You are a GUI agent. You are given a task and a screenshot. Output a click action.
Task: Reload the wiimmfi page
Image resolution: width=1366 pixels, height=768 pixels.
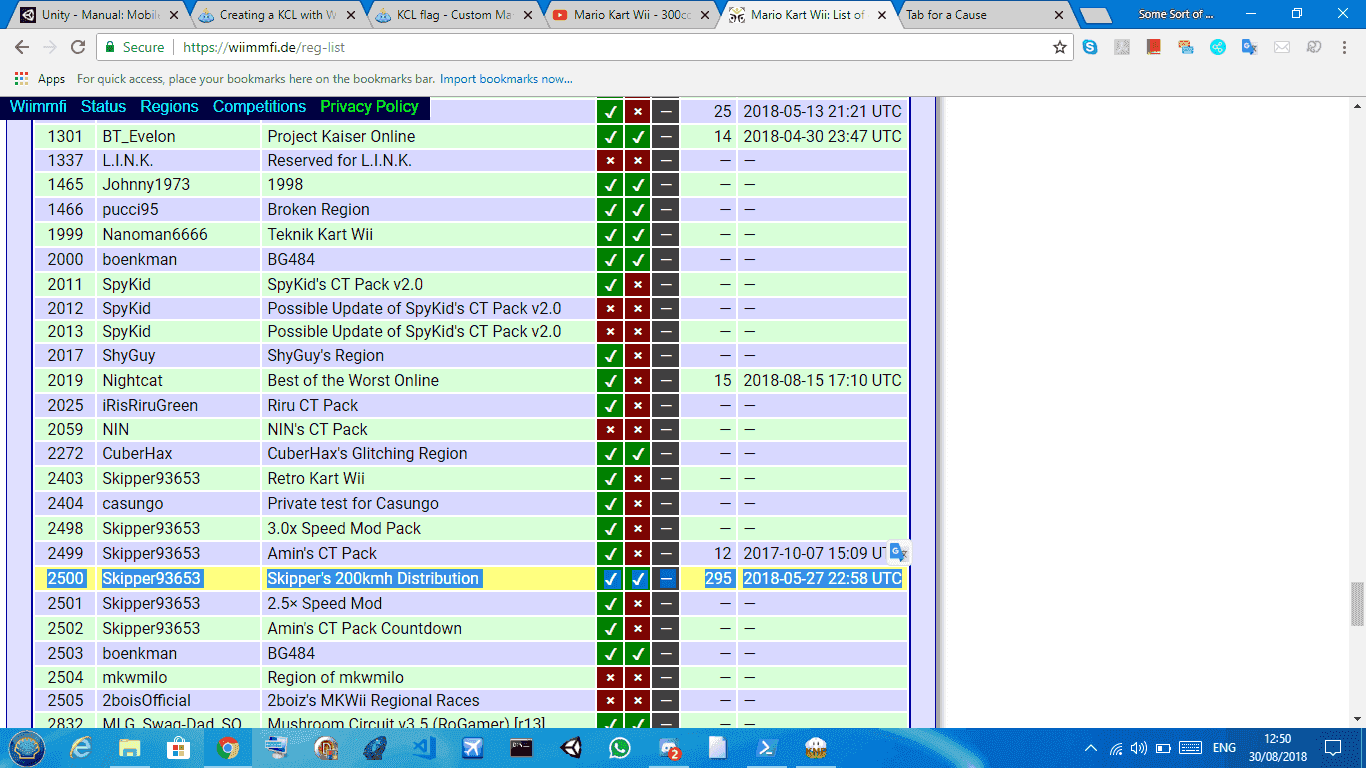click(78, 47)
